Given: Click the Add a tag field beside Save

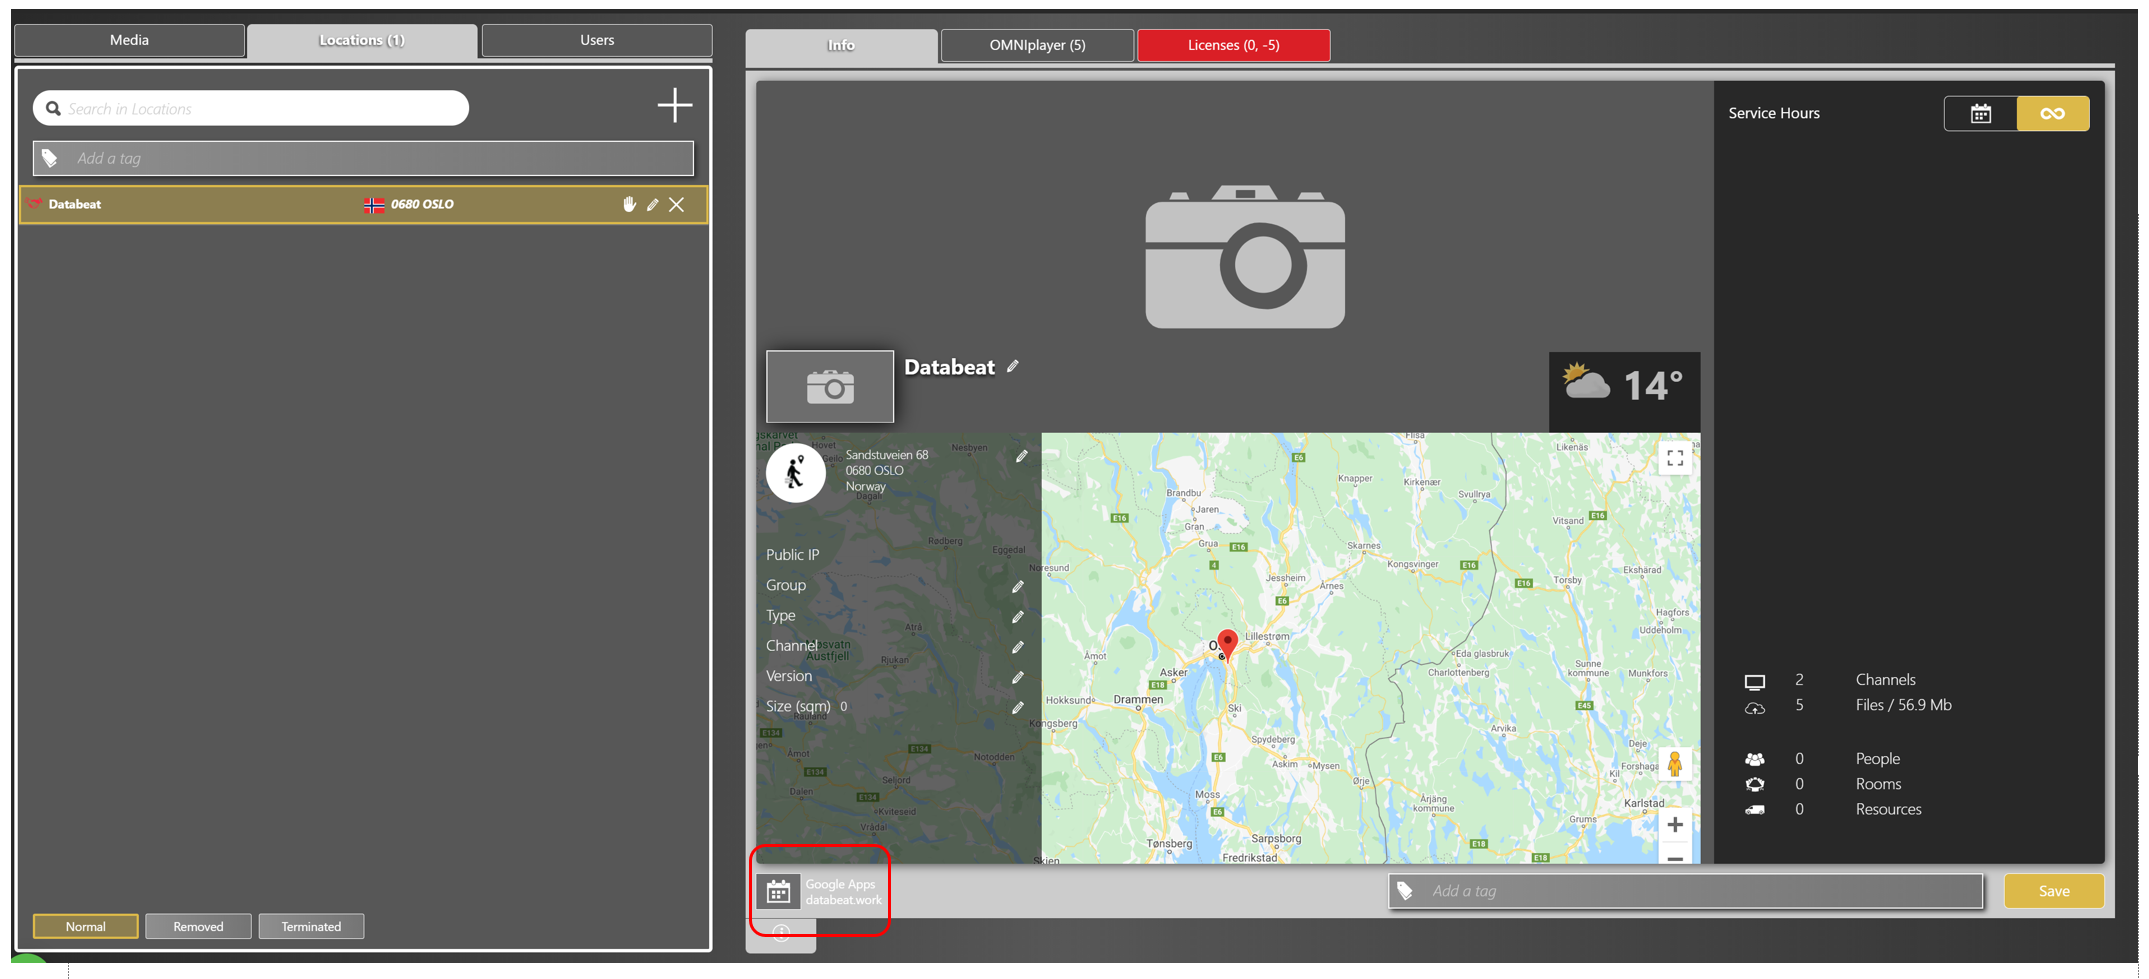Looking at the screenshot, I should [1686, 891].
